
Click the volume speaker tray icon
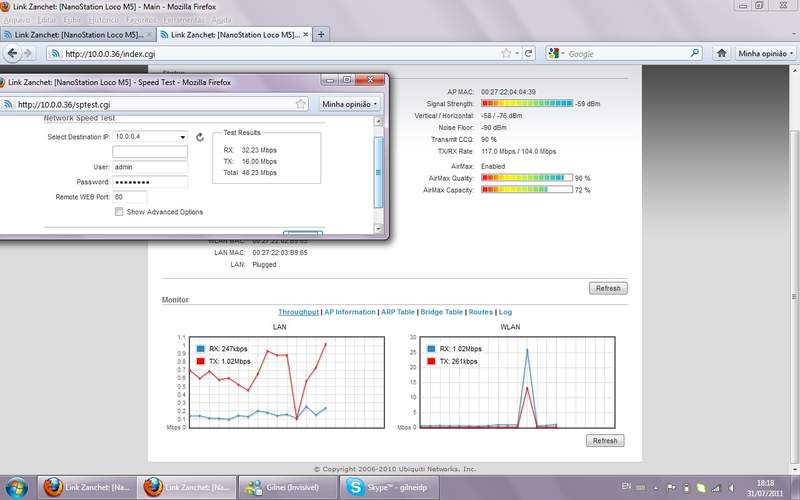tap(731, 488)
